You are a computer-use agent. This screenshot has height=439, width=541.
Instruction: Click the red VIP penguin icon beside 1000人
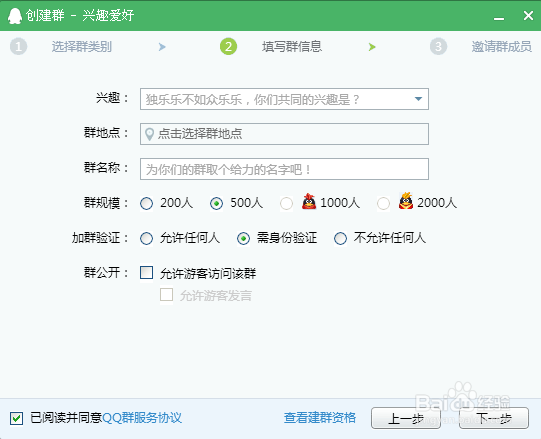pyautogui.click(x=309, y=202)
